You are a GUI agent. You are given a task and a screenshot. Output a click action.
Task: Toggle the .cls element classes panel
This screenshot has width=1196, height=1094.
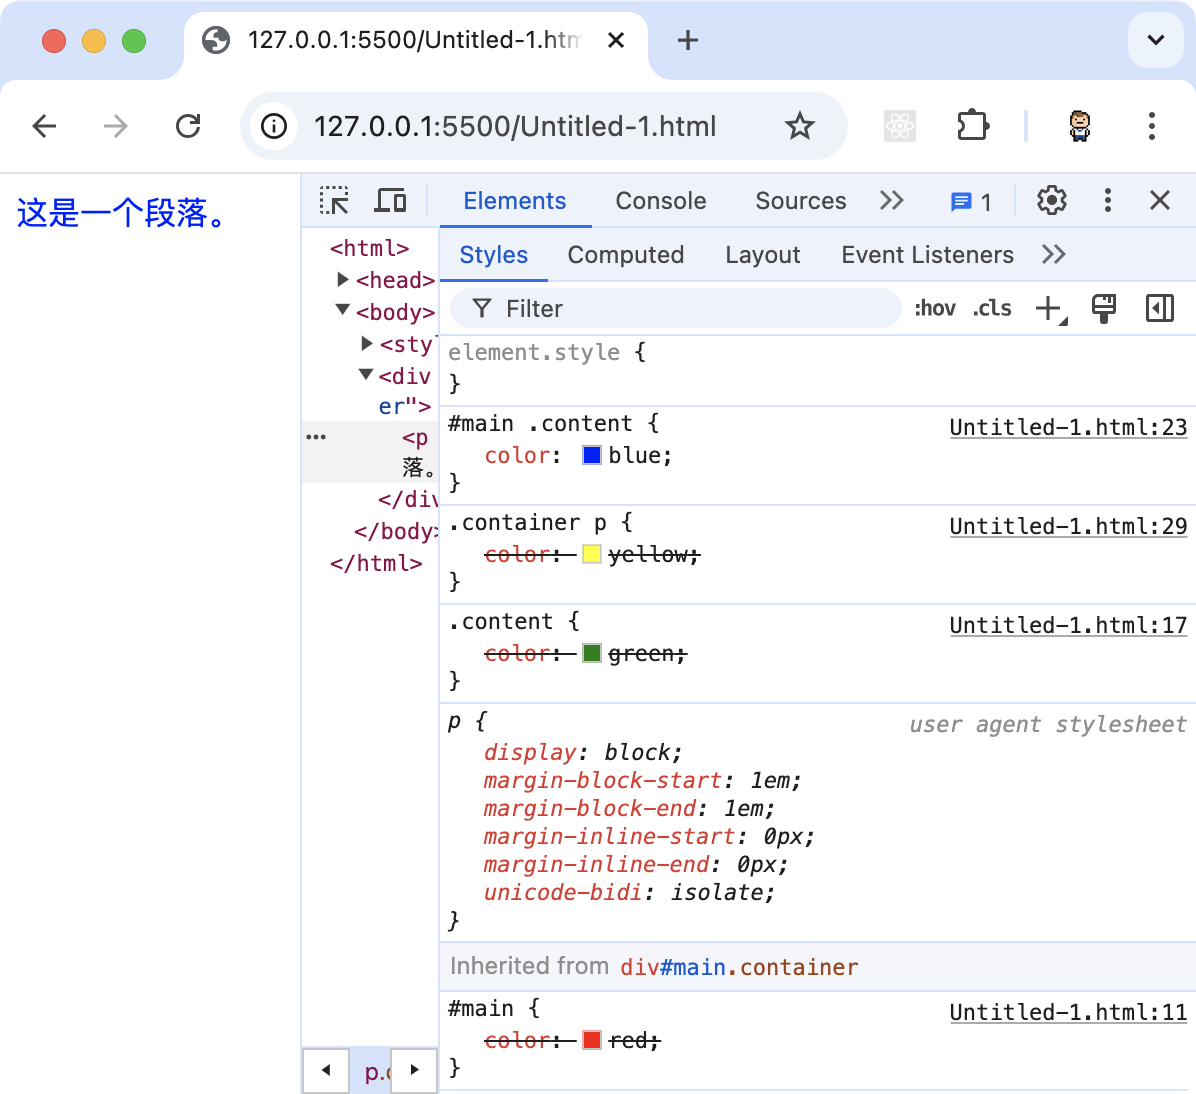point(992,309)
